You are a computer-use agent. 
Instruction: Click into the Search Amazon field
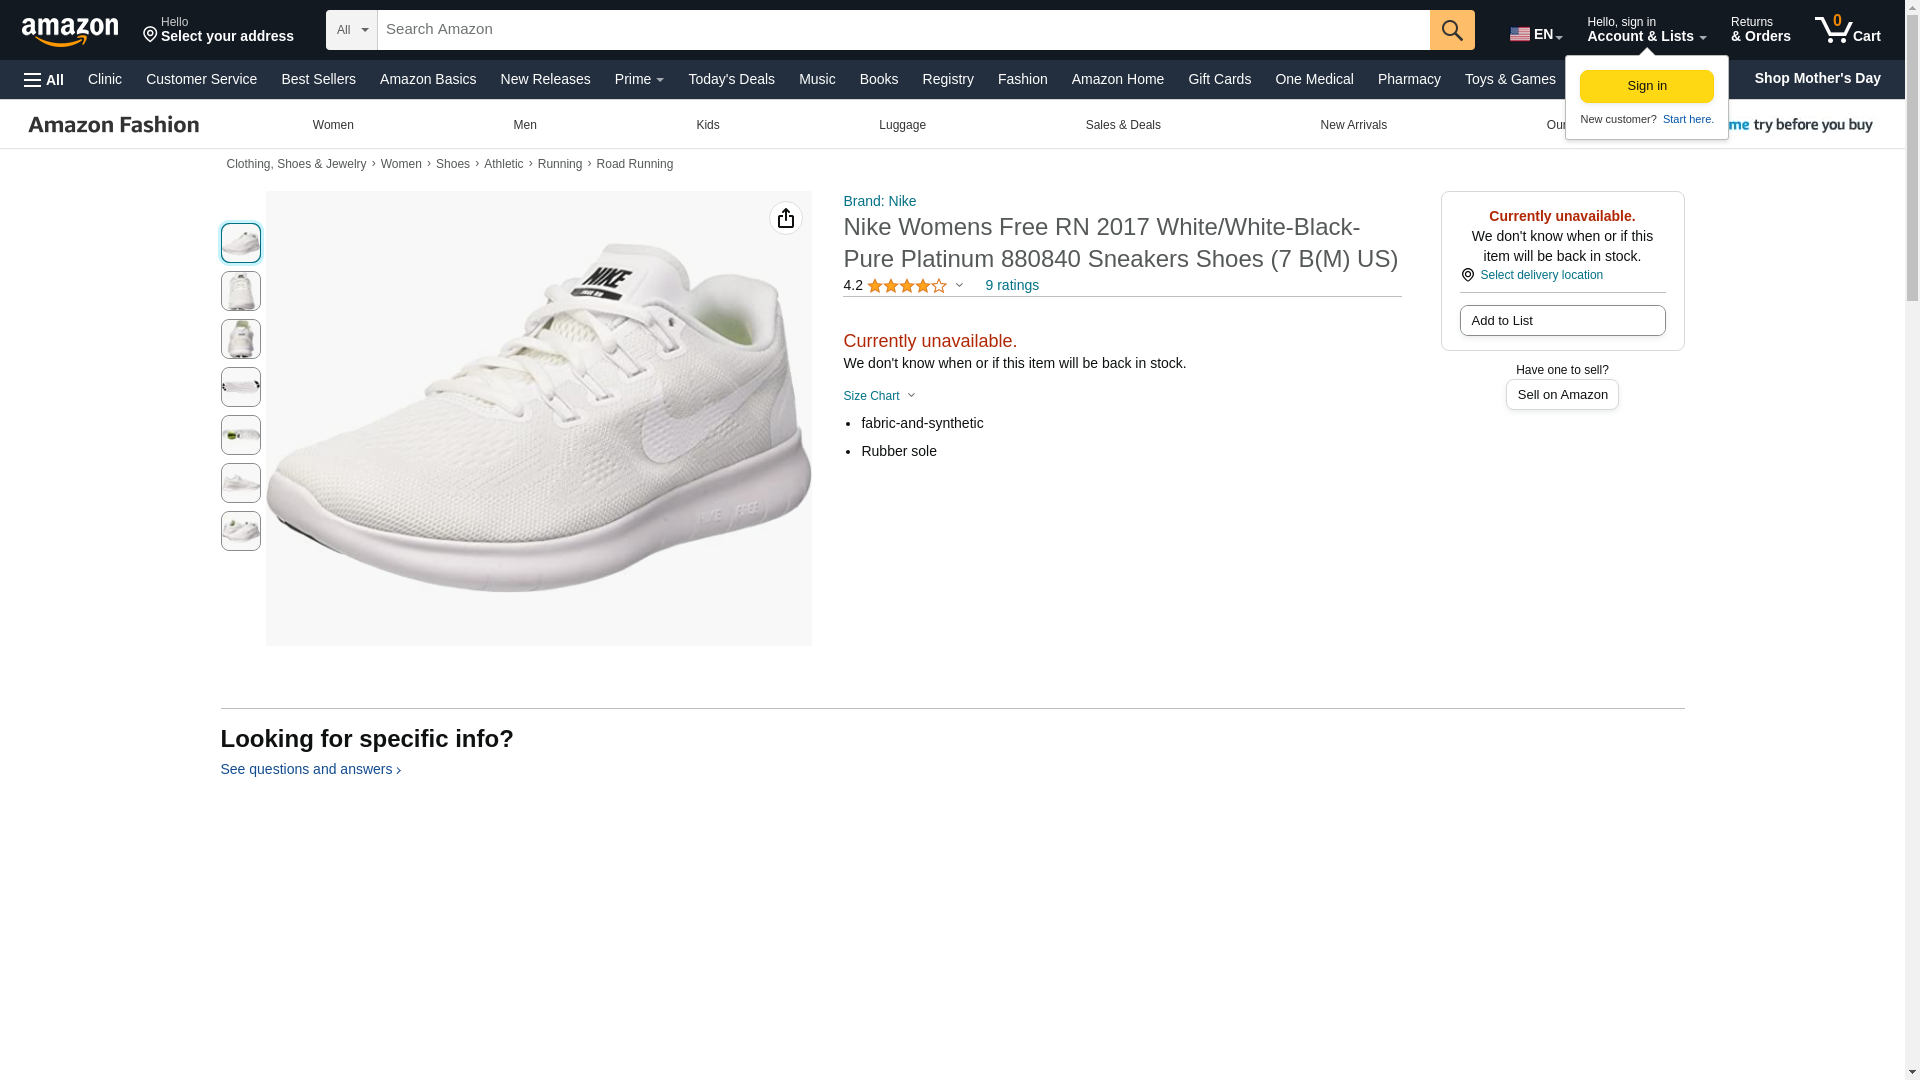(x=902, y=30)
